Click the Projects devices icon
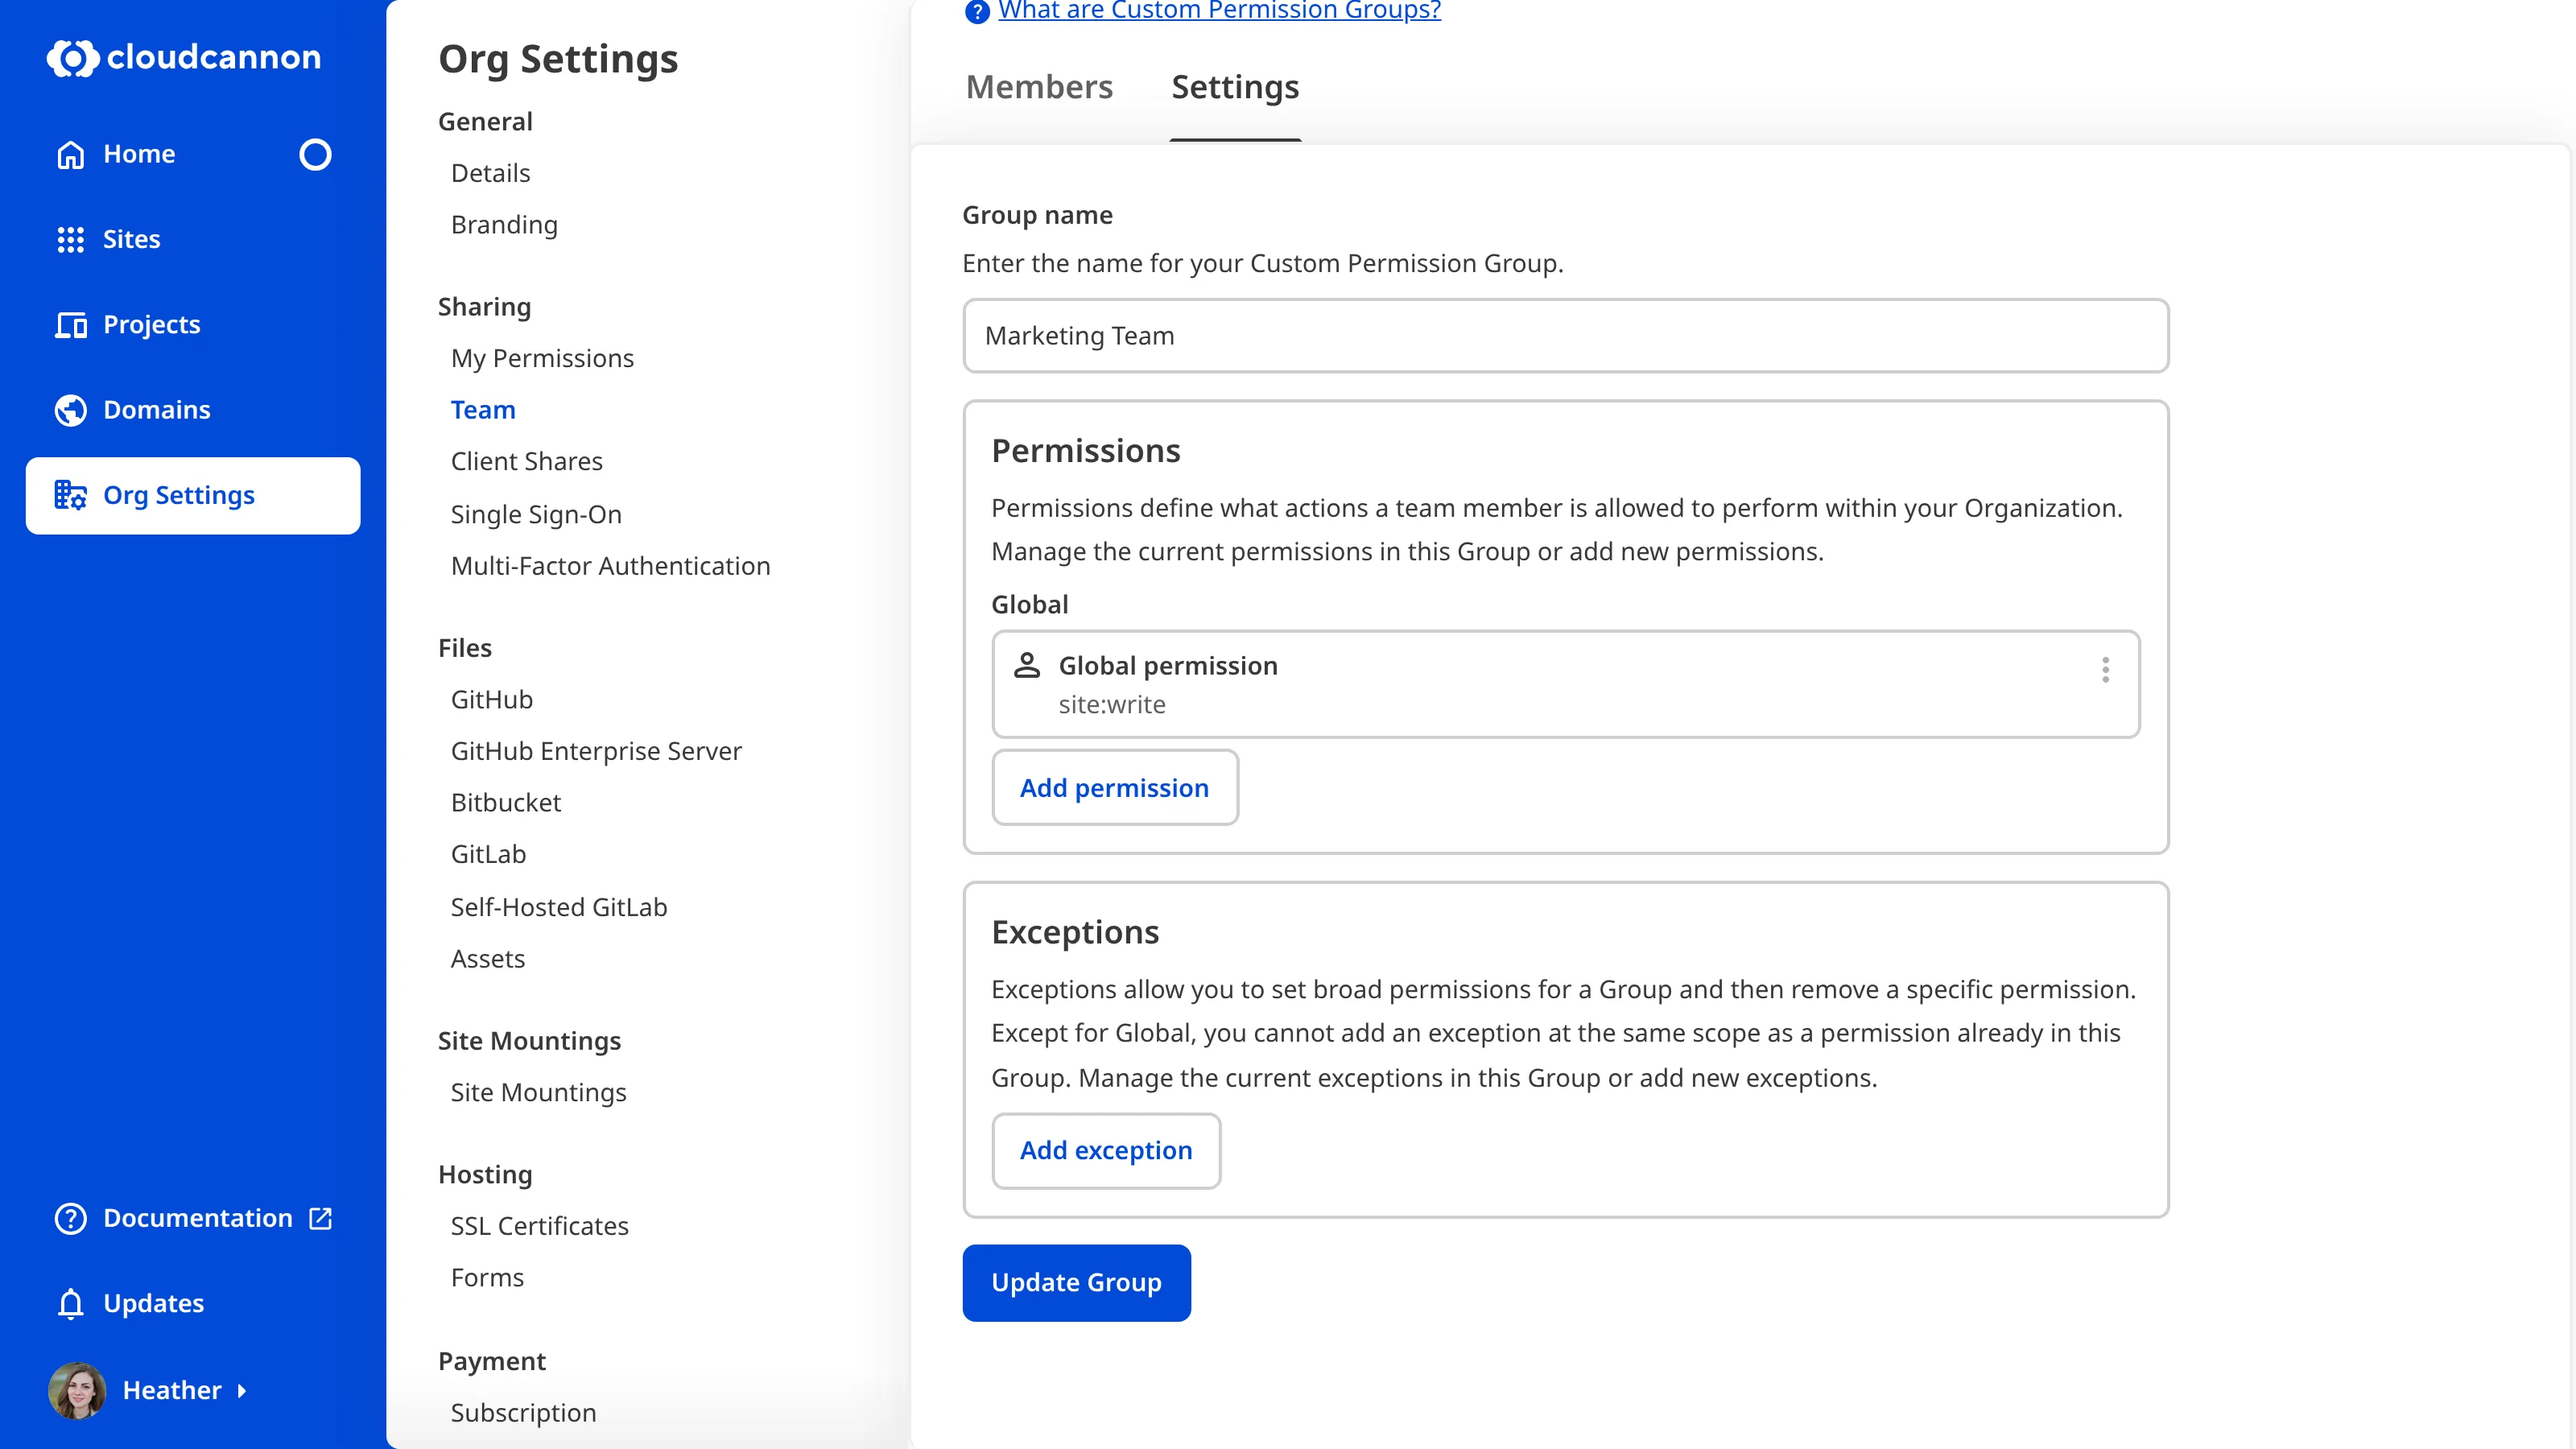Screen dimensions: 2576x1449 pyautogui.click(x=71, y=324)
